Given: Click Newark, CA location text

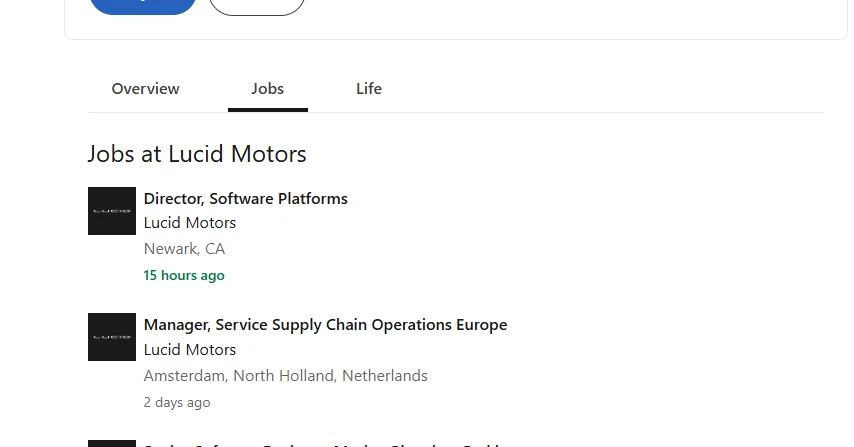Looking at the screenshot, I should 184,249.
